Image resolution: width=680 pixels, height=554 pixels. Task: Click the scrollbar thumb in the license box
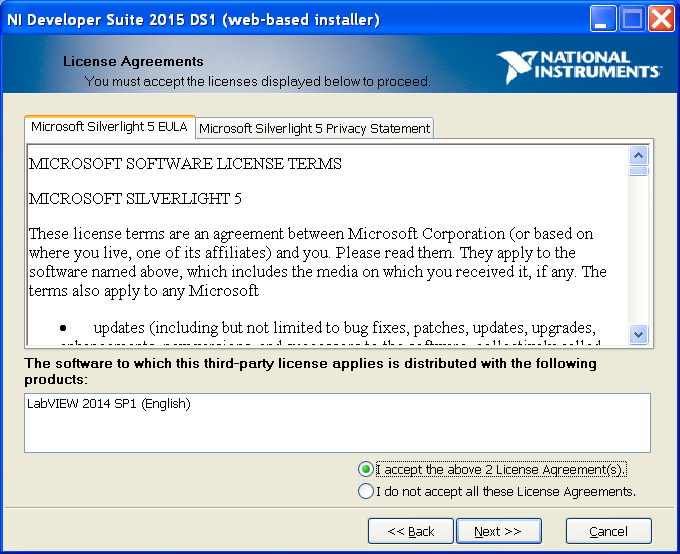pos(639,171)
